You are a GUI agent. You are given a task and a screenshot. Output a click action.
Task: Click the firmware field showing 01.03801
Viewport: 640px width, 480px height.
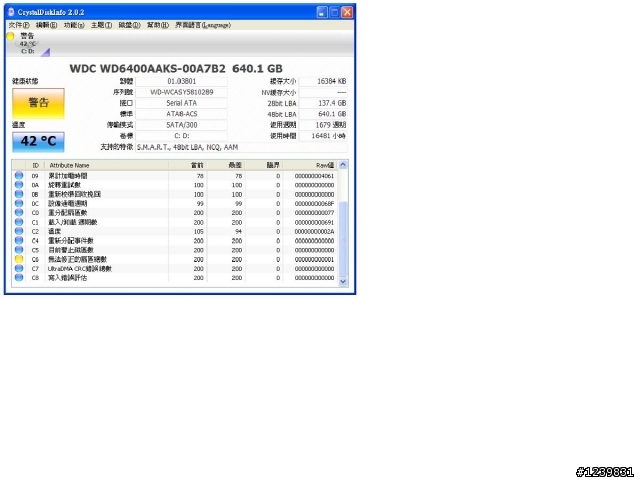[182, 81]
